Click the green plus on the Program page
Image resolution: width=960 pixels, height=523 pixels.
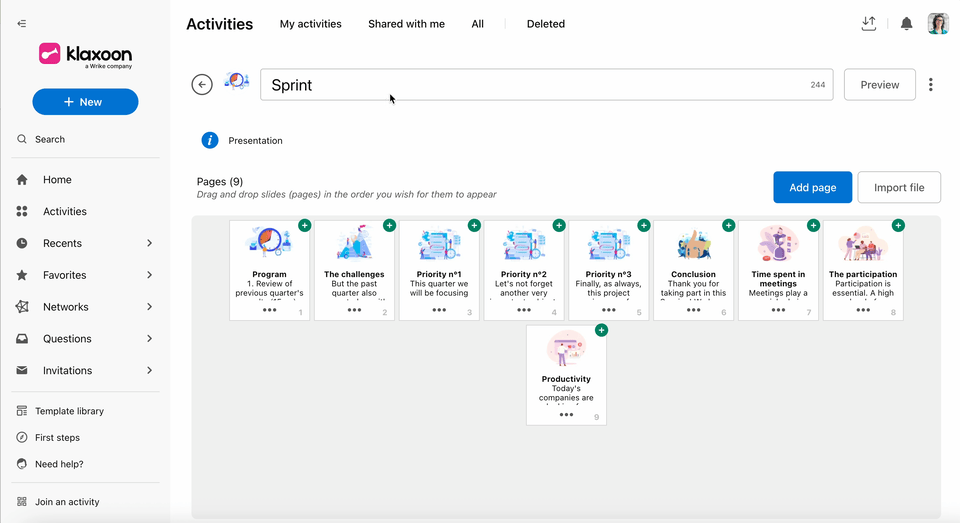tap(304, 225)
